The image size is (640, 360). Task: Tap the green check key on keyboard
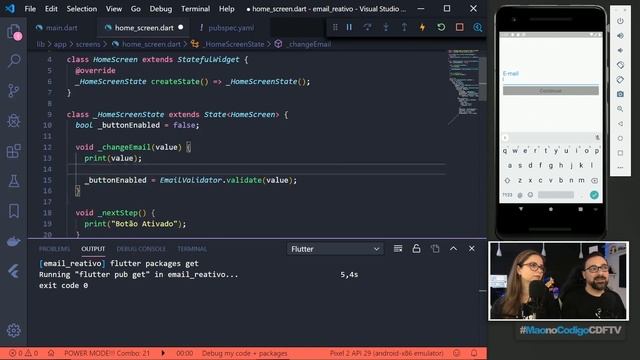pos(594,195)
